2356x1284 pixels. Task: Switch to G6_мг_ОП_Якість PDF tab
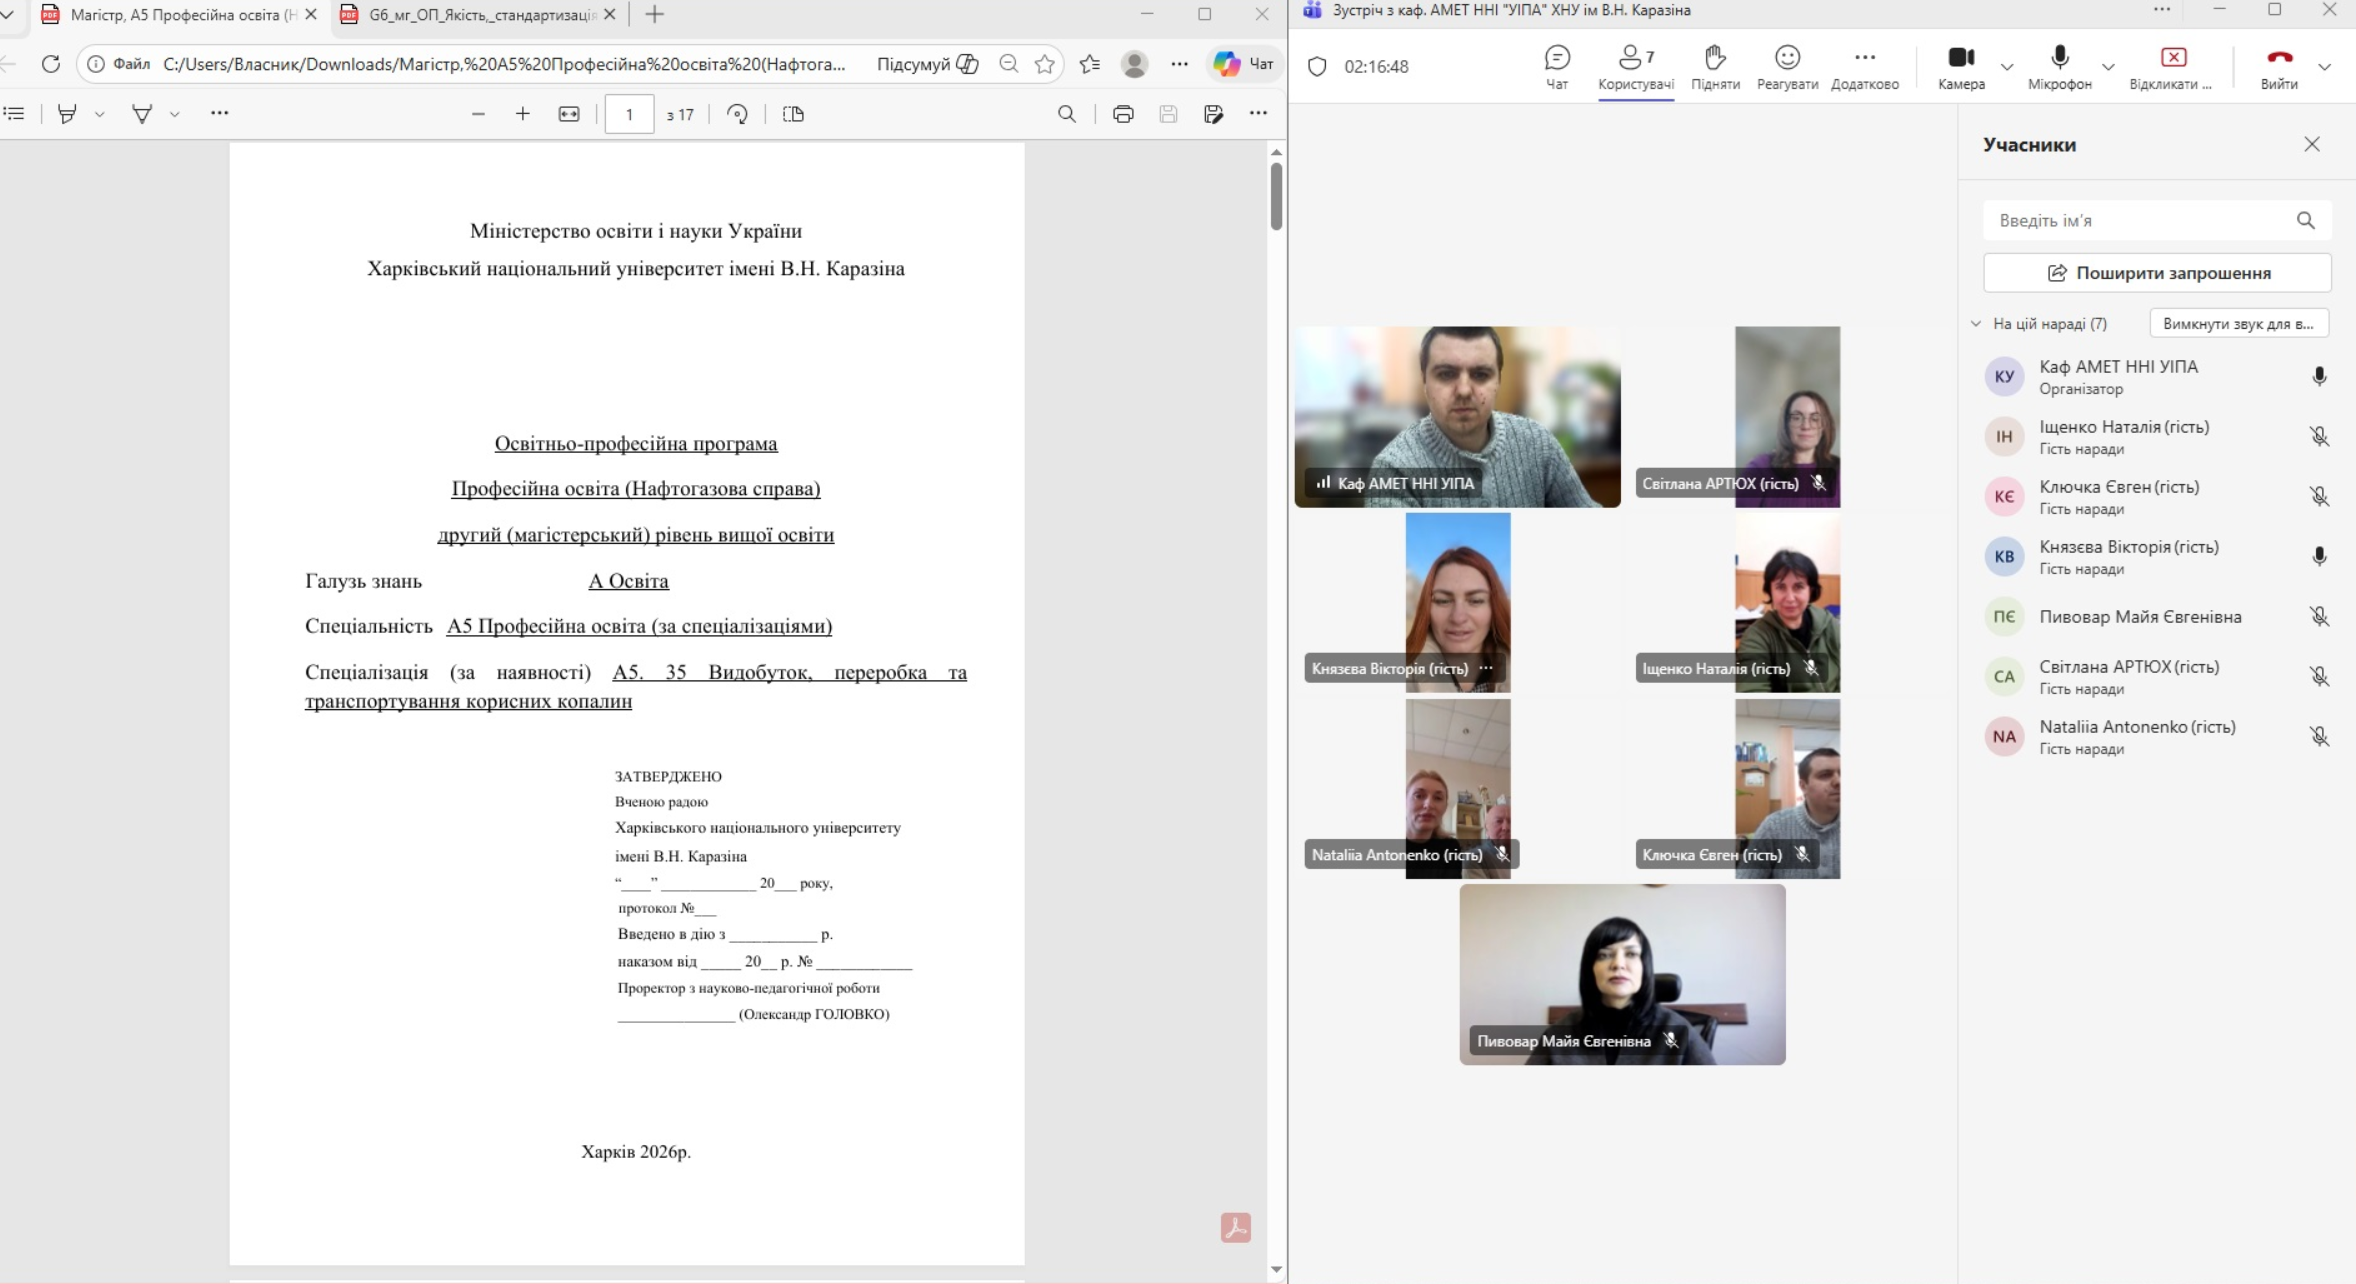click(x=480, y=15)
